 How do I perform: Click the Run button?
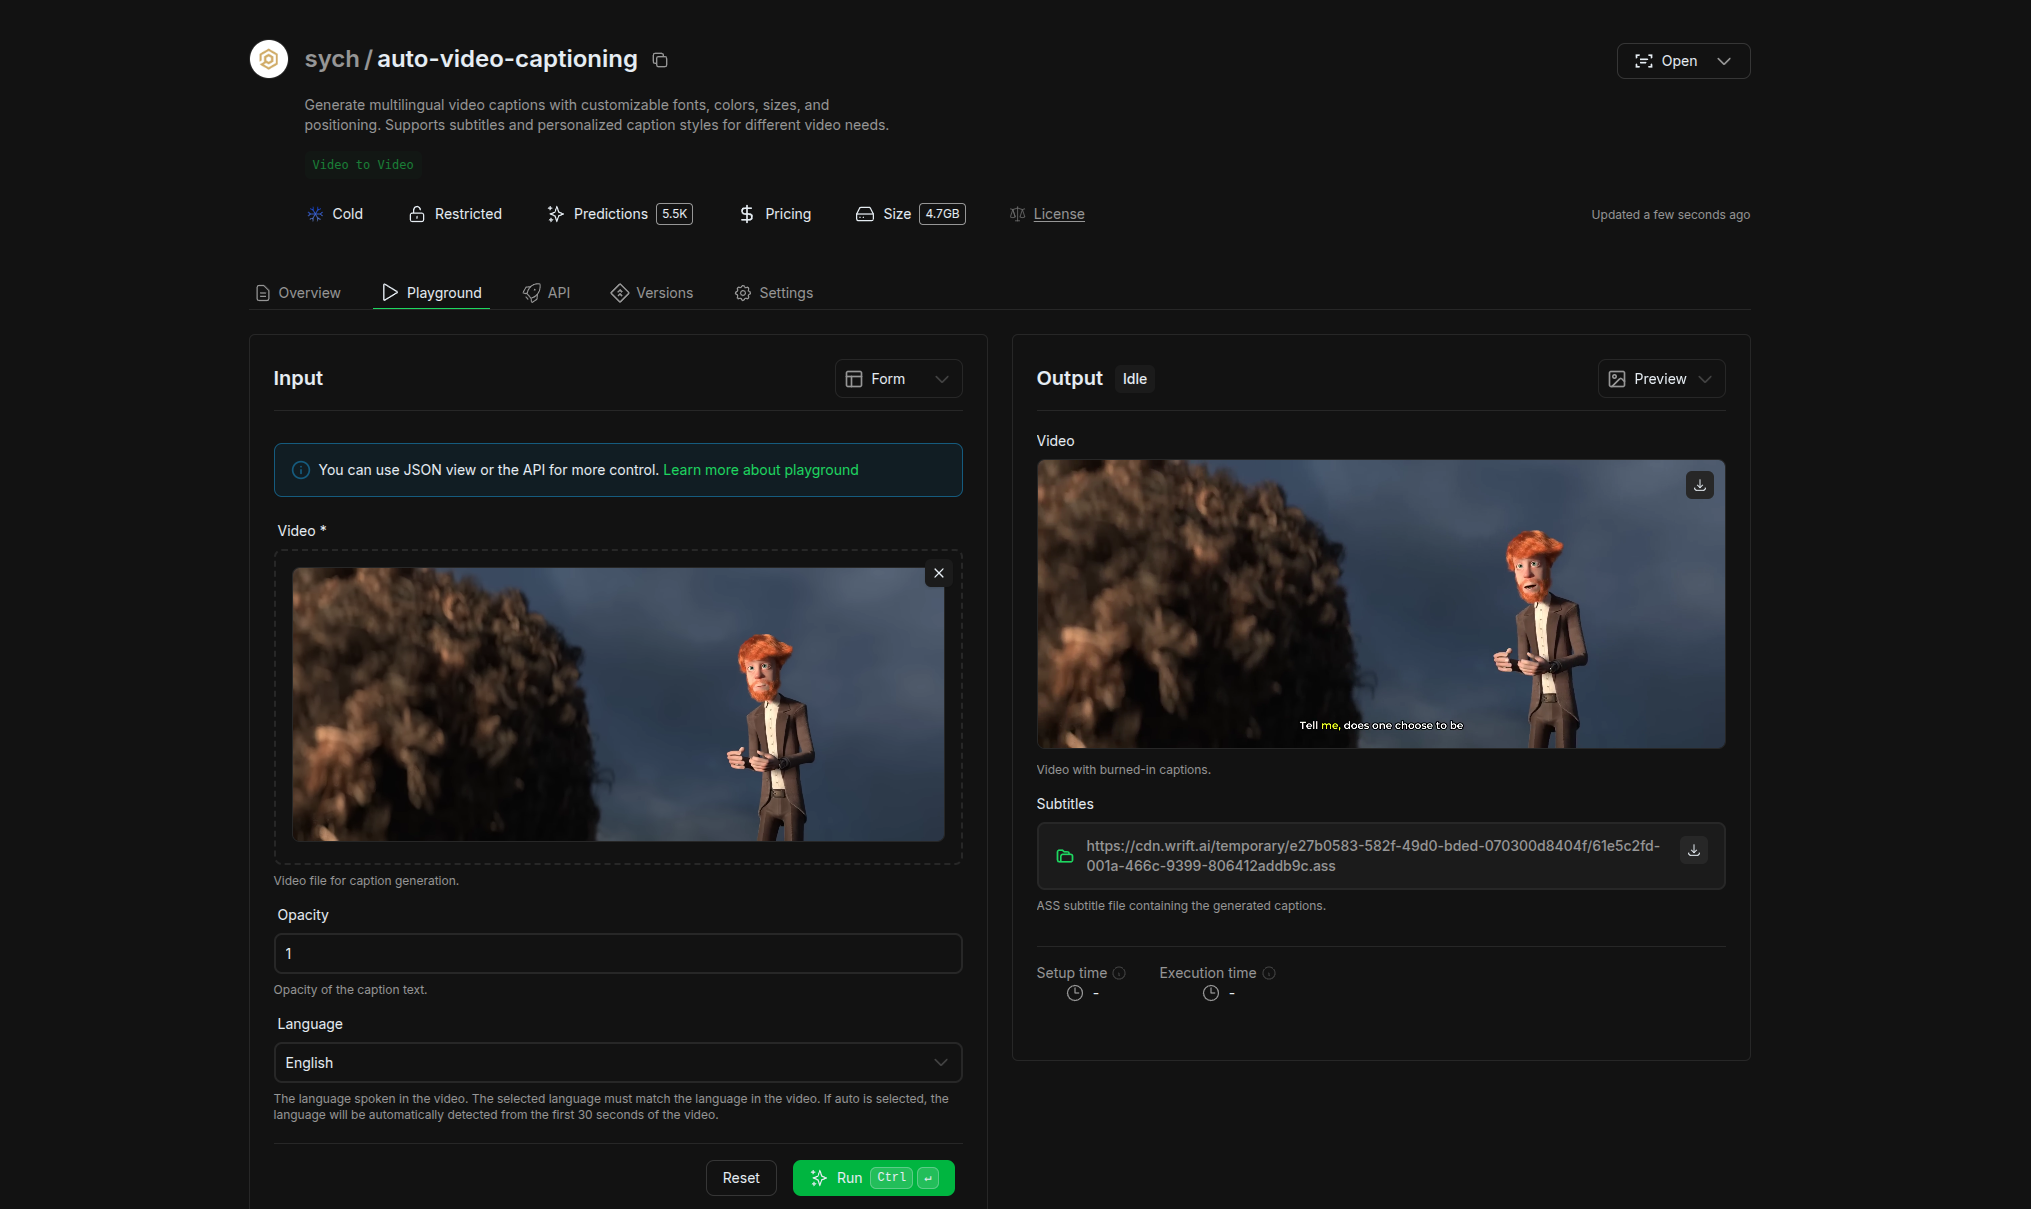[x=873, y=1178]
